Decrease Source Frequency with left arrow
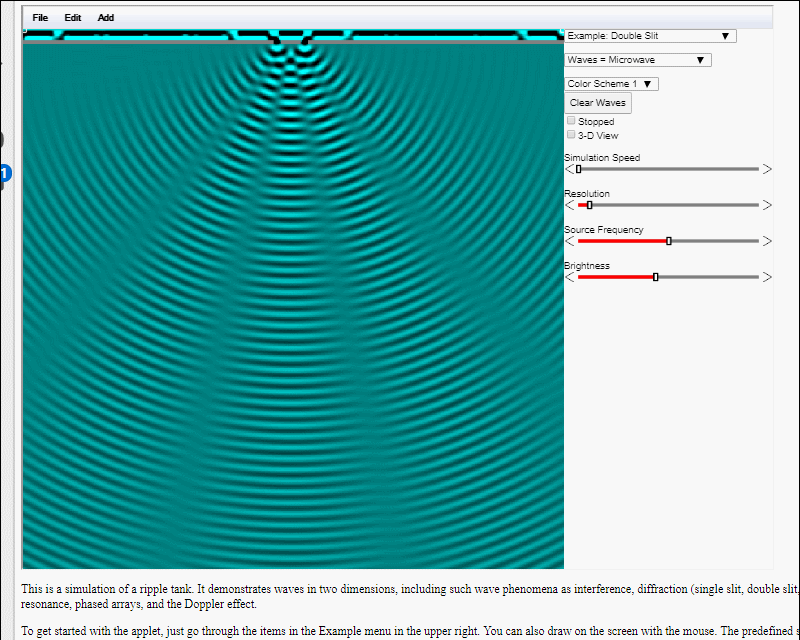The width and height of the screenshot is (800, 640). tap(570, 241)
